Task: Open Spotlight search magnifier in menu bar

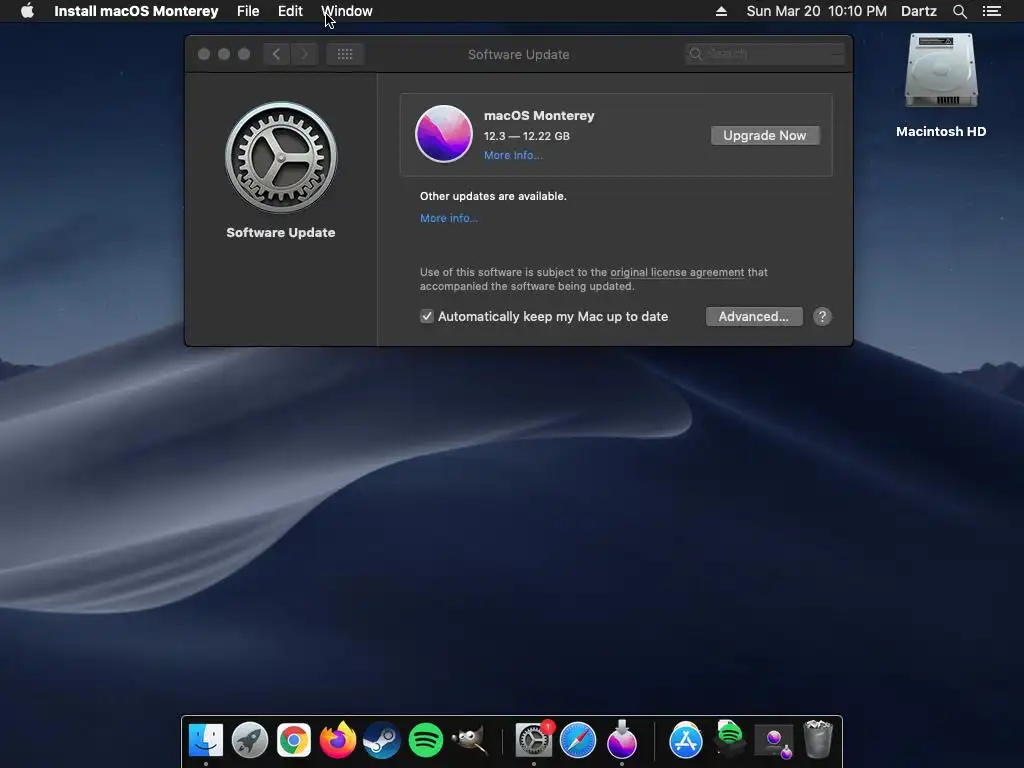Action: 959,11
